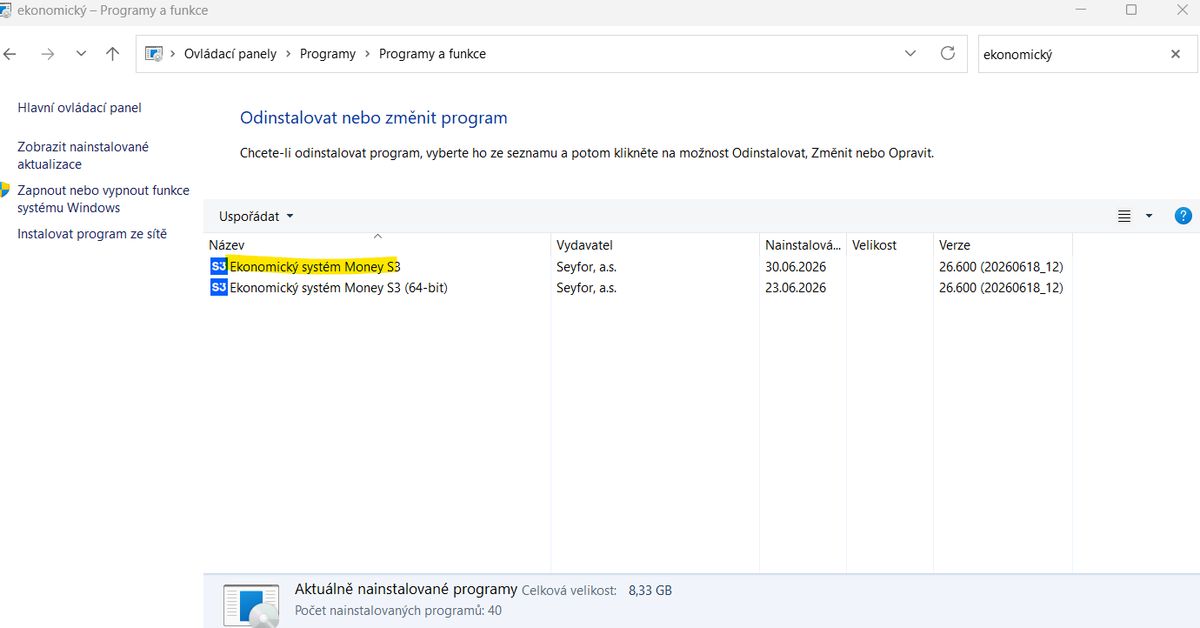Image resolution: width=1200 pixels, height=628 pixels.
Task: Open Zapnout nebo vypnout funkce systému Windows
Action: (103, 199)
